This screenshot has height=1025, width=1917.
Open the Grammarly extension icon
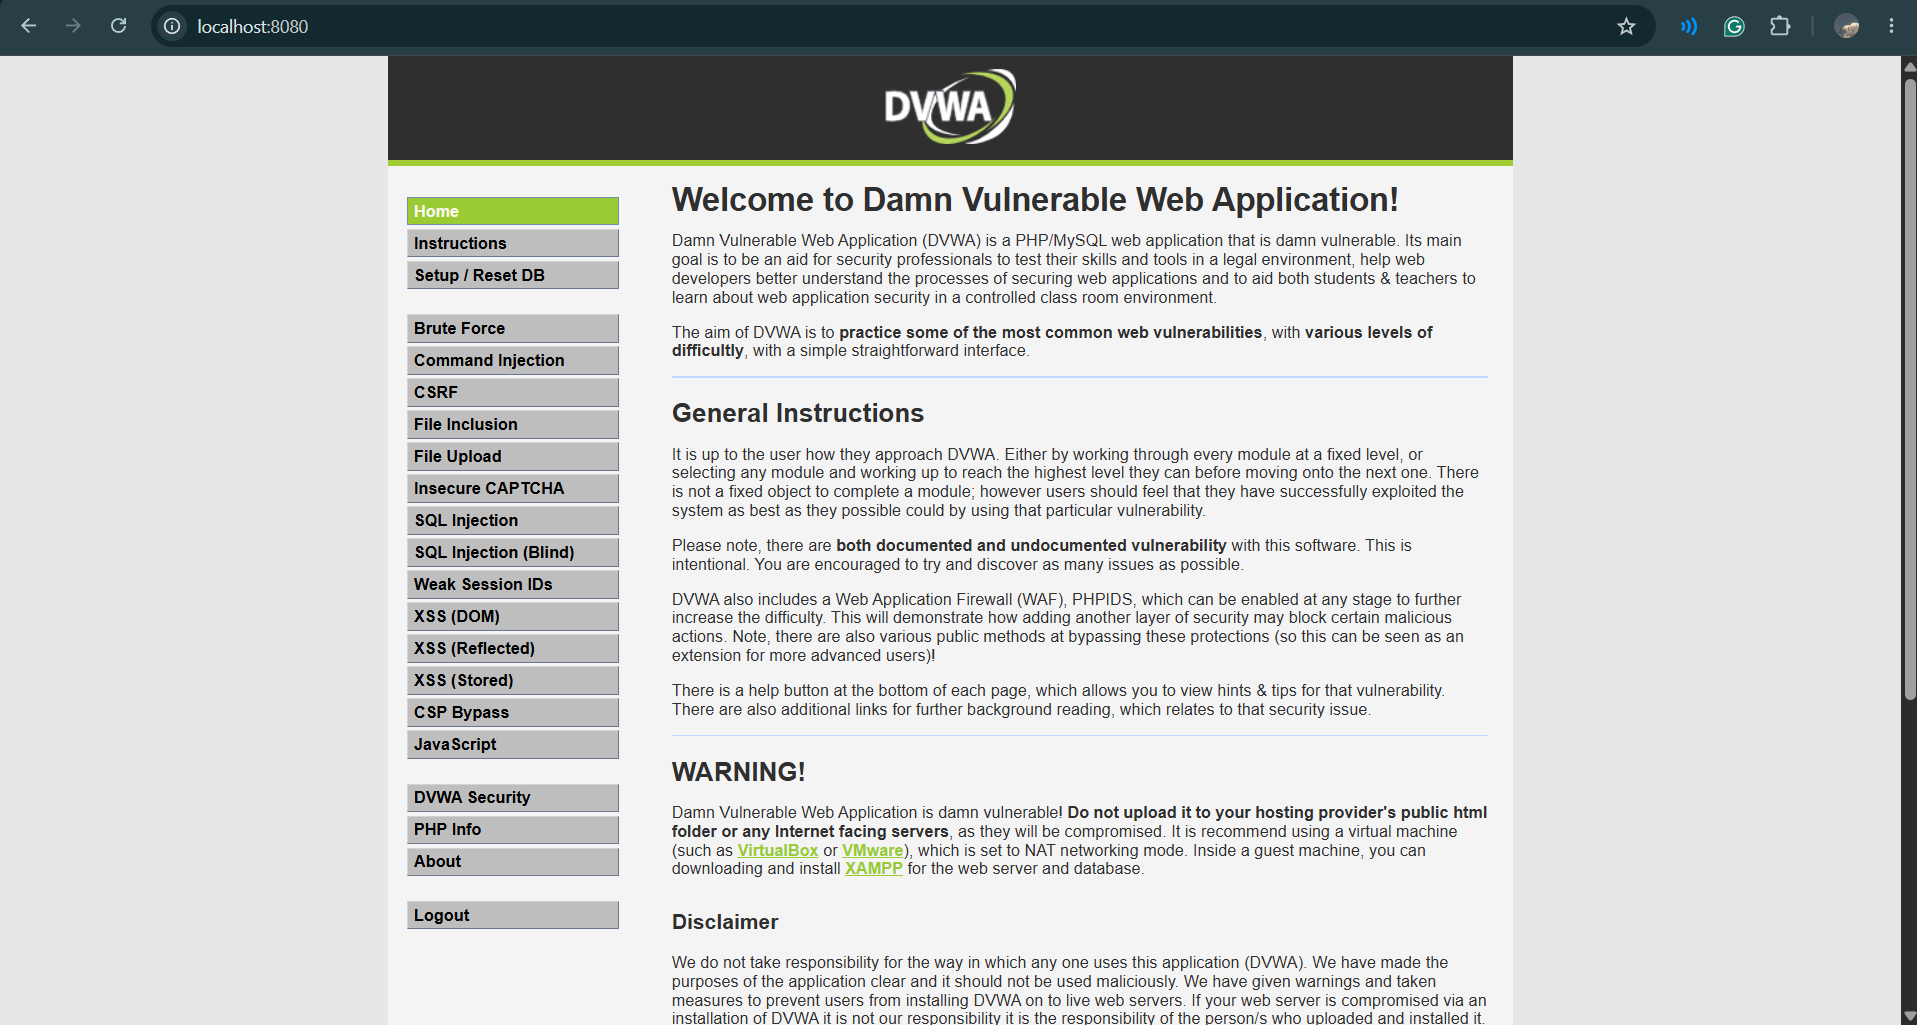tap(1734, 26)
